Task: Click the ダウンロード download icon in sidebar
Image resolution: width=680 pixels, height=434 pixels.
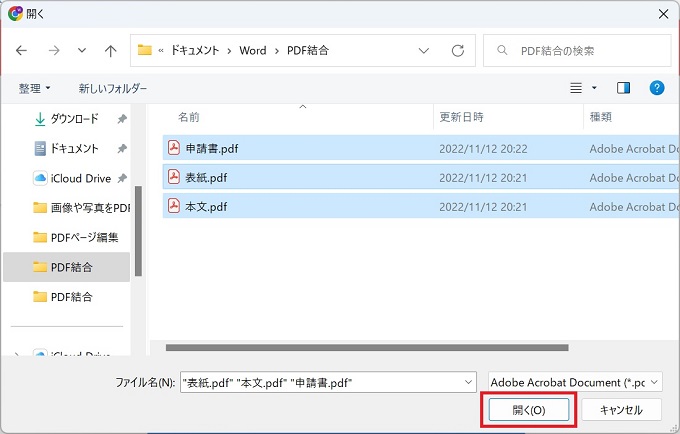Action: (40, 119)
